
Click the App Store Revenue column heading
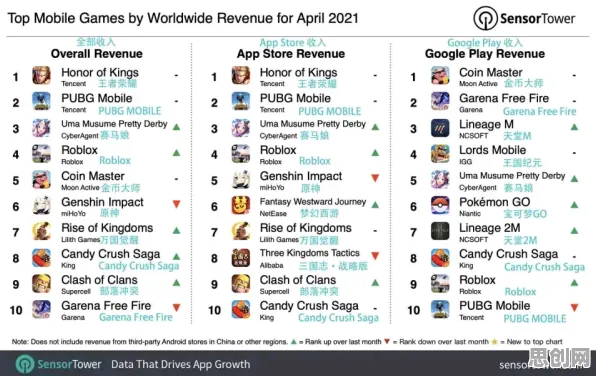(x=291, y=54)
